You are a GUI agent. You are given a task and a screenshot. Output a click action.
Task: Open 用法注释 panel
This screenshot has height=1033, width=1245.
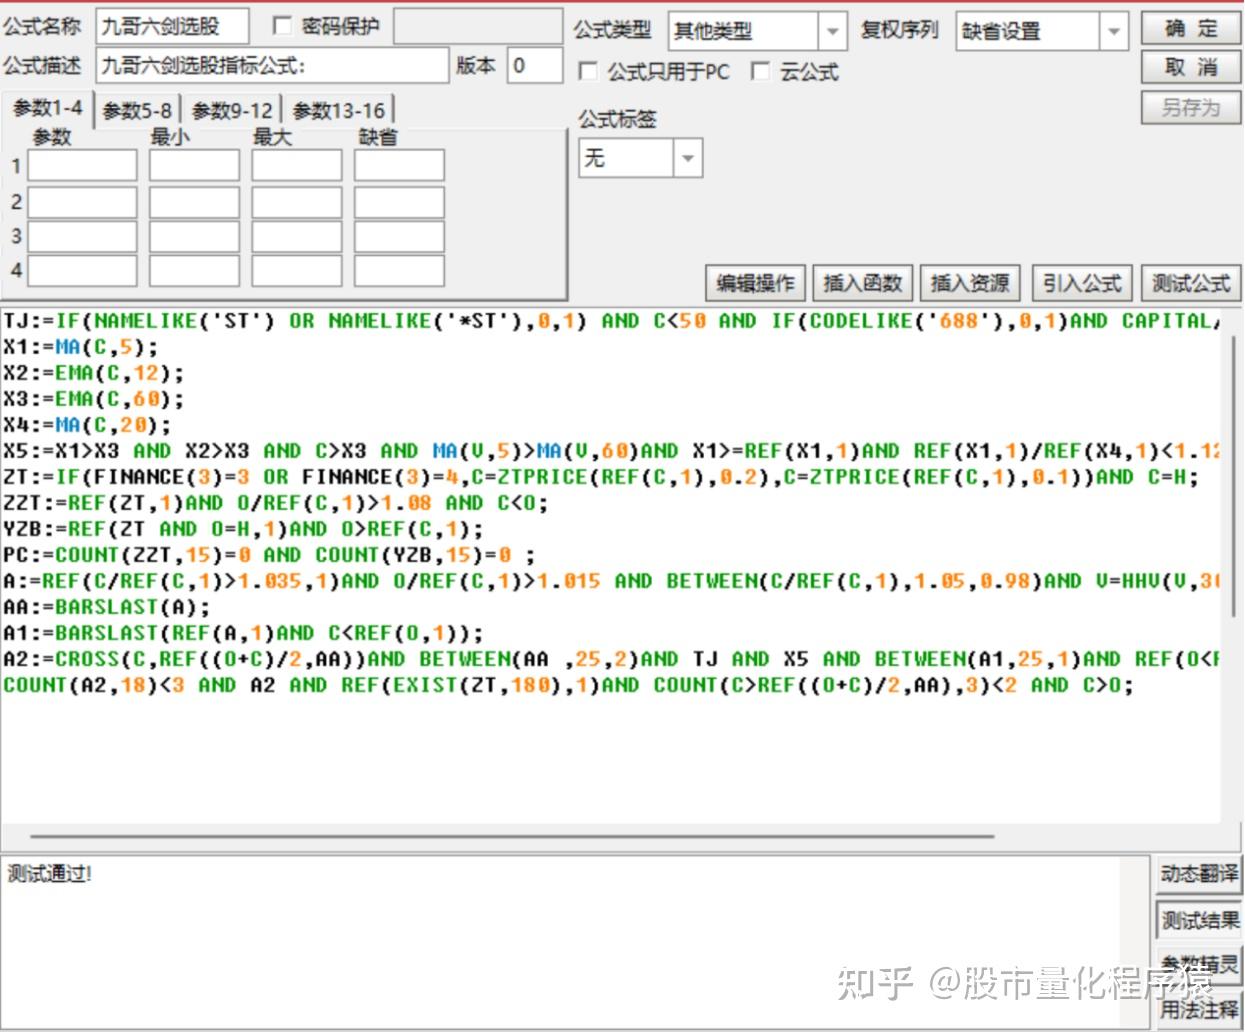pos(1199,1009)
